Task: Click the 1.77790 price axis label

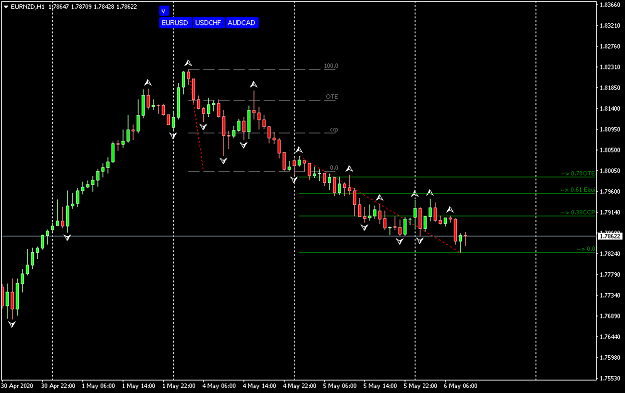Action: click(610, 274)
